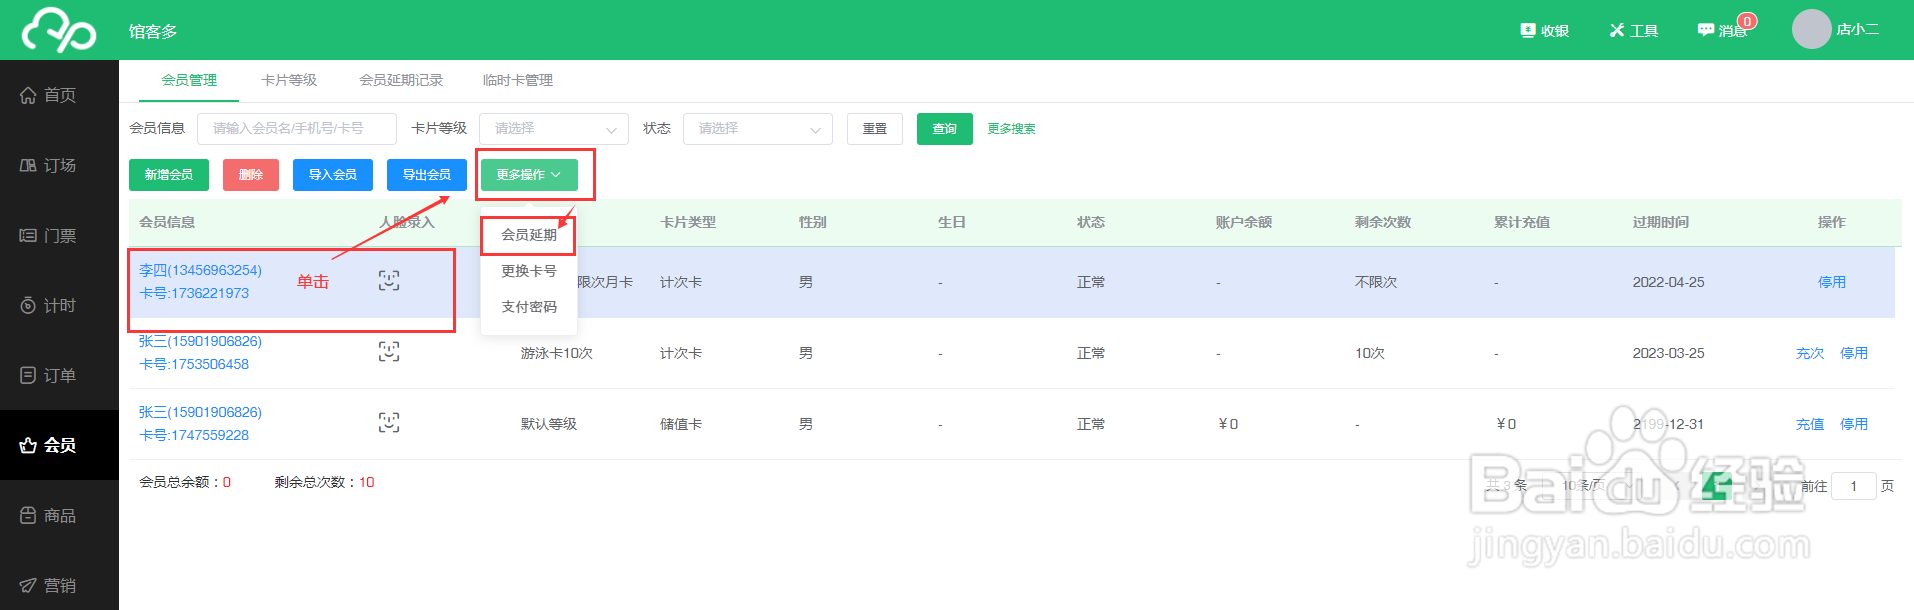The width and height of the screenshot is (1914, 610).
Task: Click the 导入会员 button
Action: (x=333, y=175)
